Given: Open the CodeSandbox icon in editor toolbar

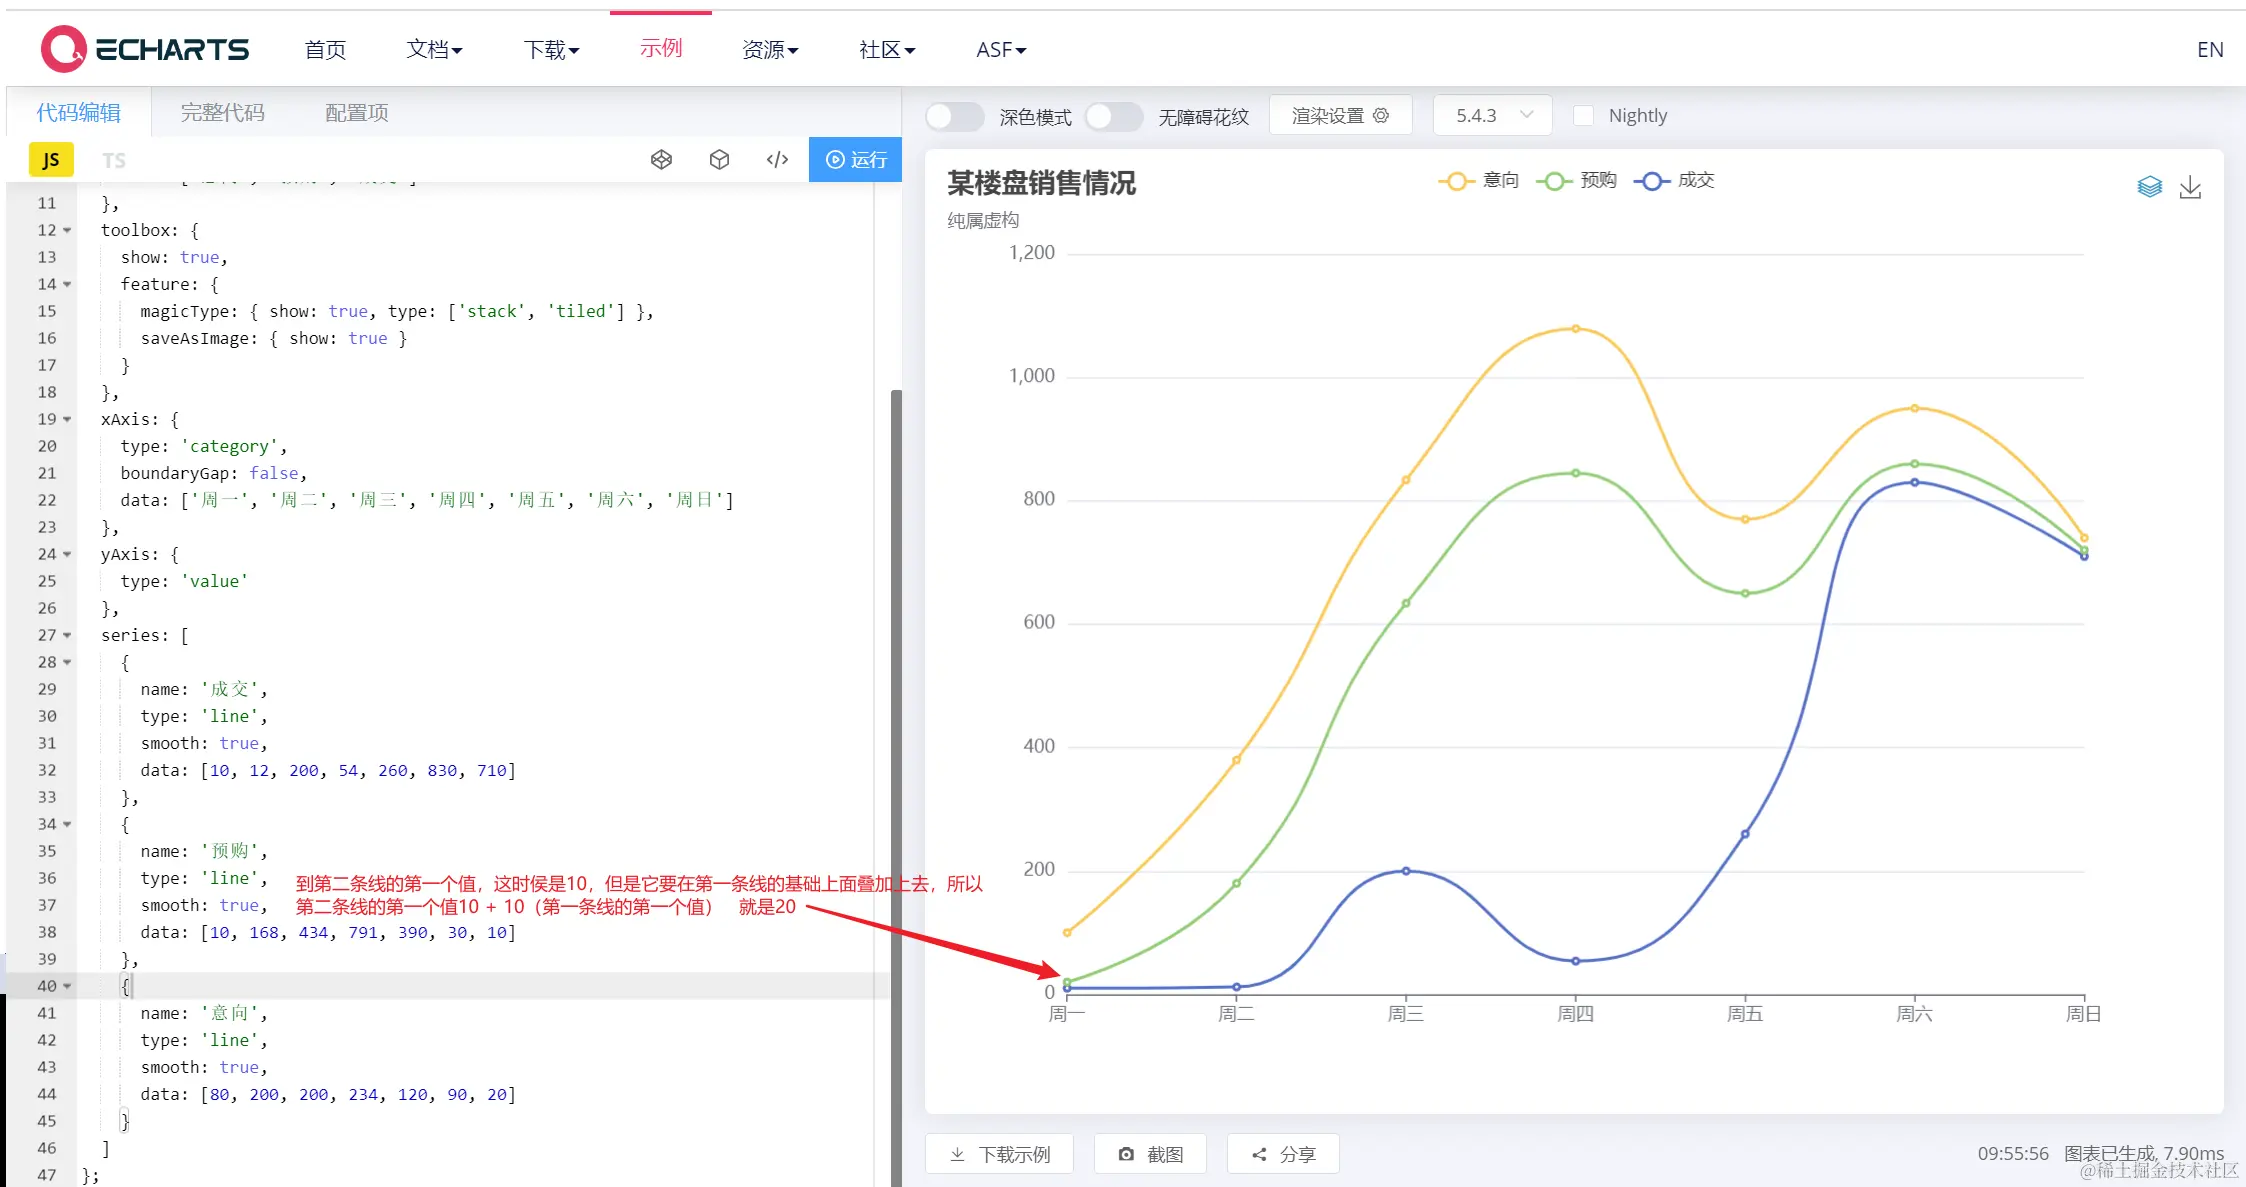Looking at the screenshot, I should point(661,160).
